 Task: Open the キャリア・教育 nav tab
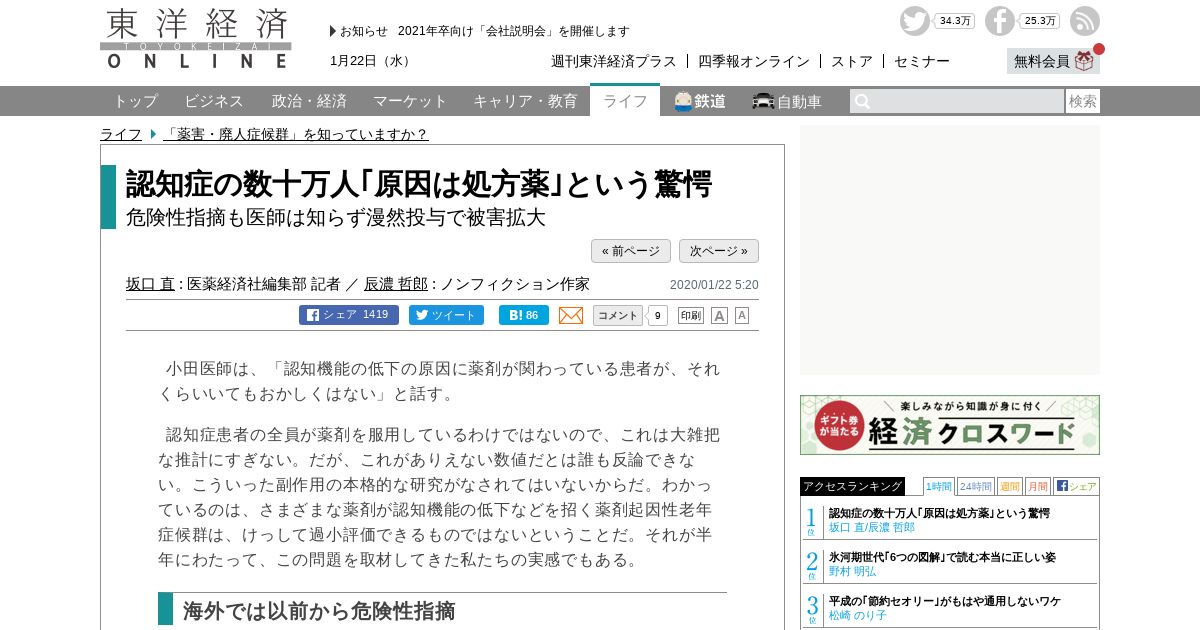point(525,101)
